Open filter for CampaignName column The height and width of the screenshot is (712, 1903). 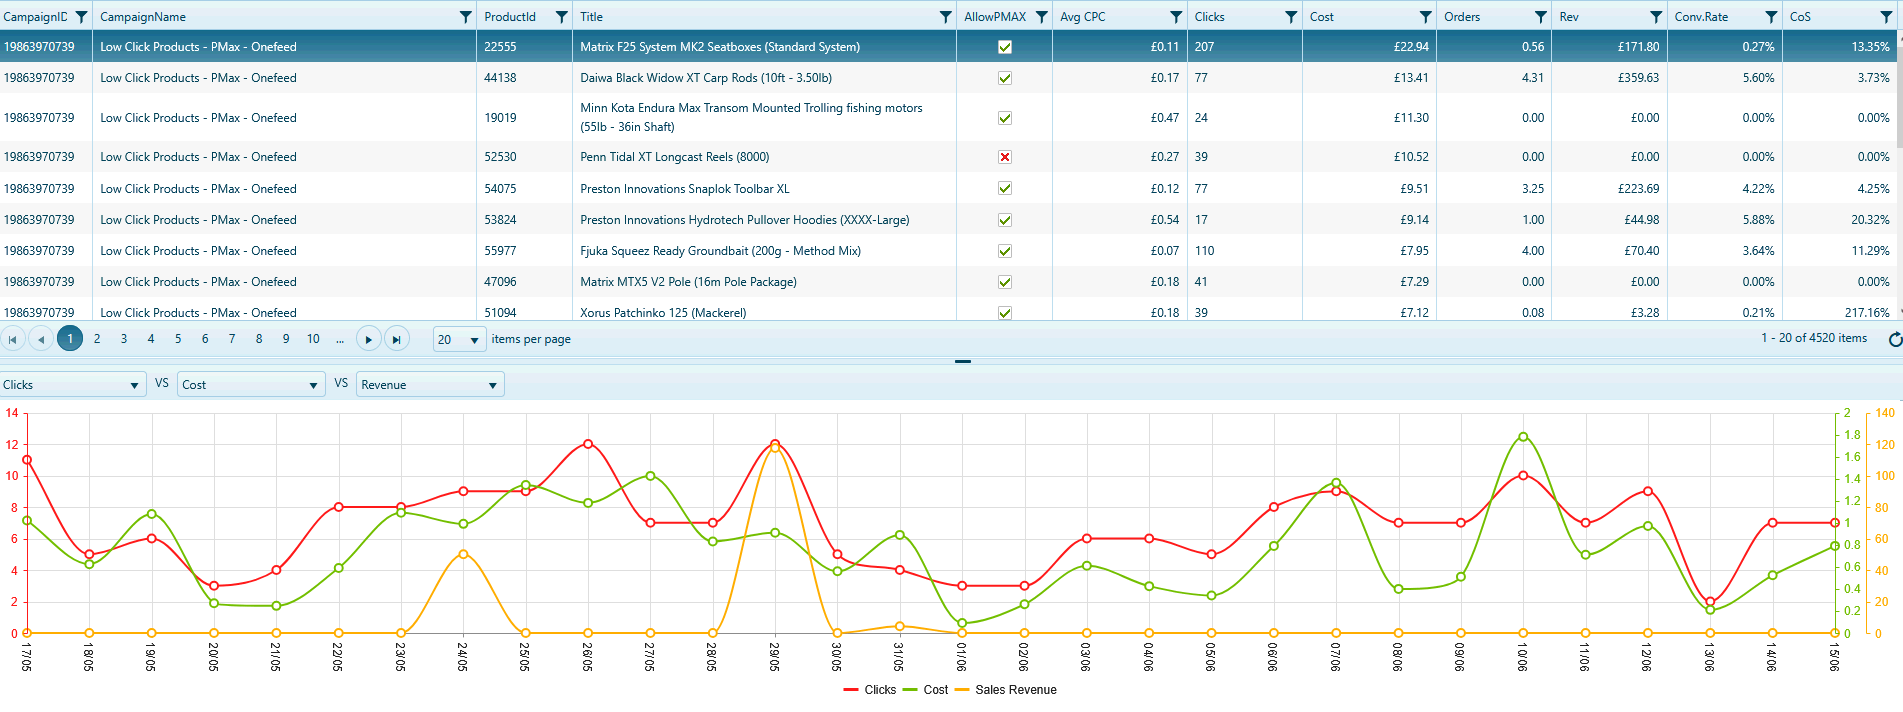tap(465, 17)
